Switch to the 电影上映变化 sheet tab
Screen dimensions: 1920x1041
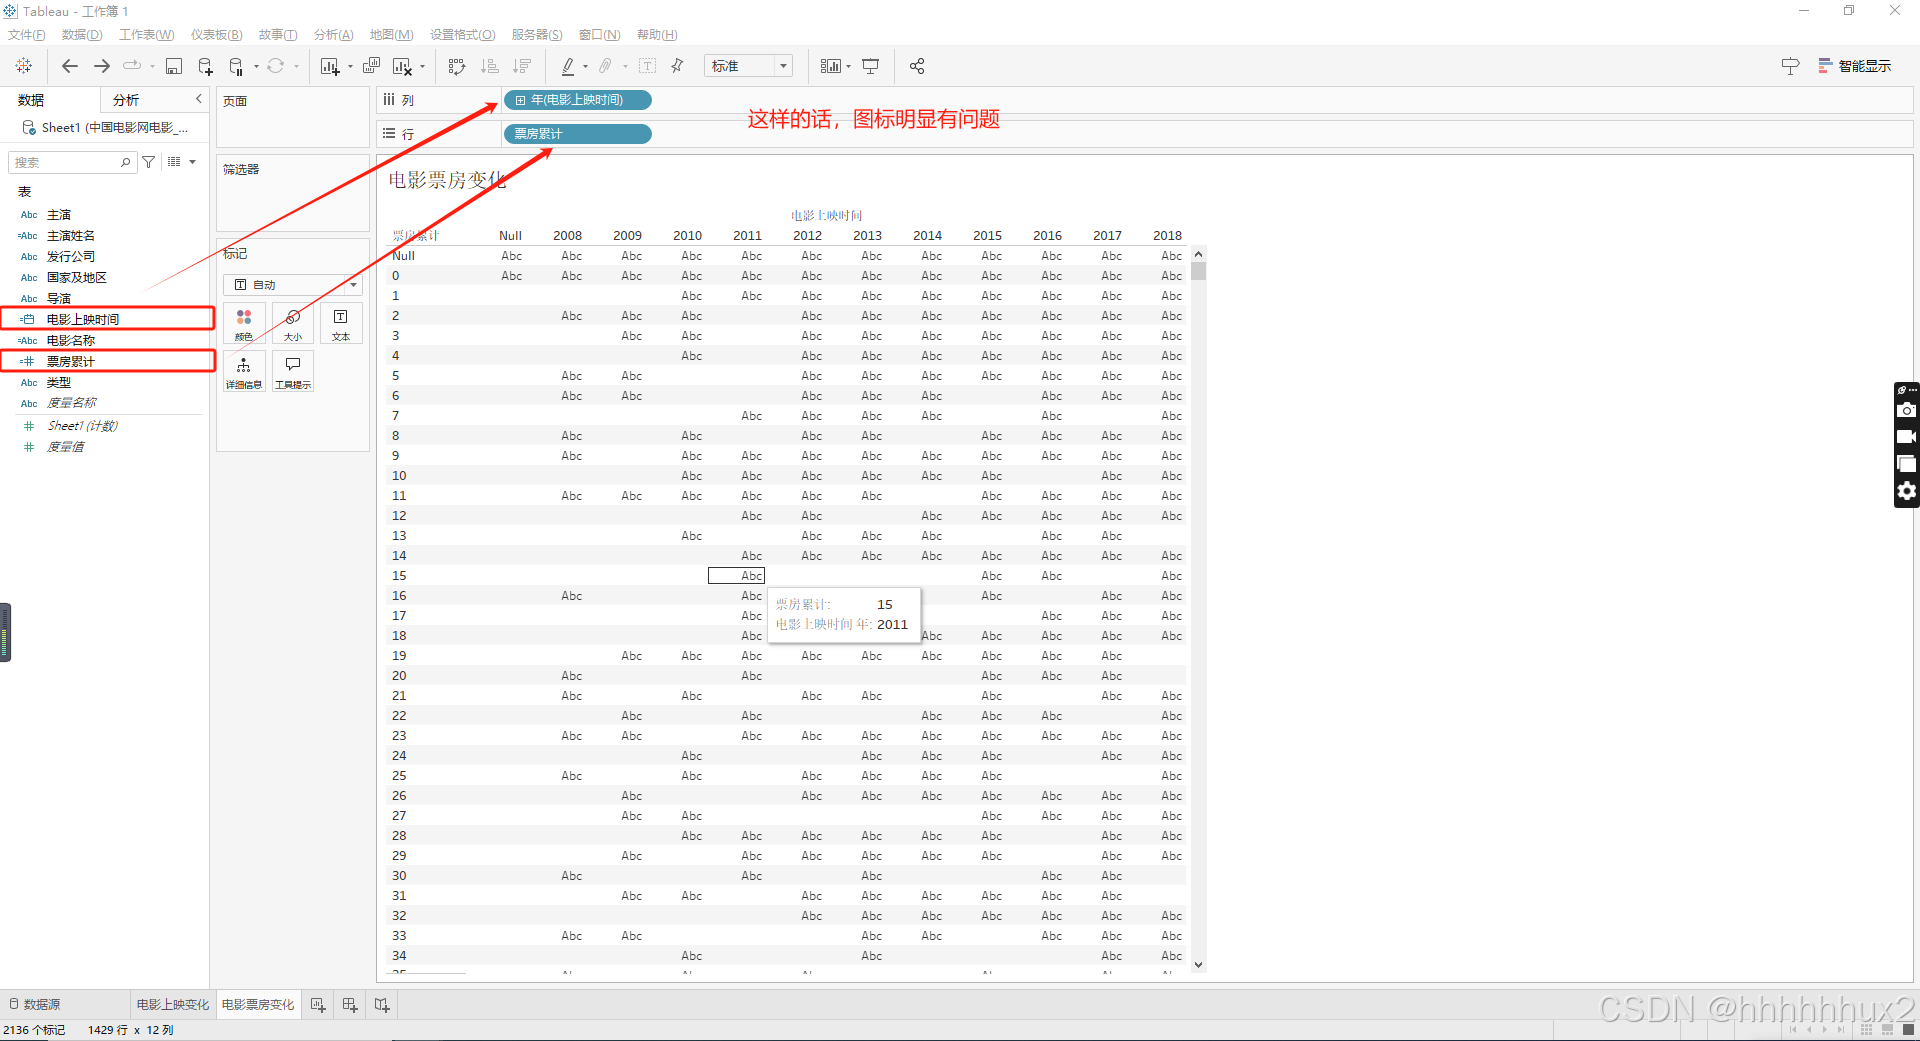point(173,1005)
